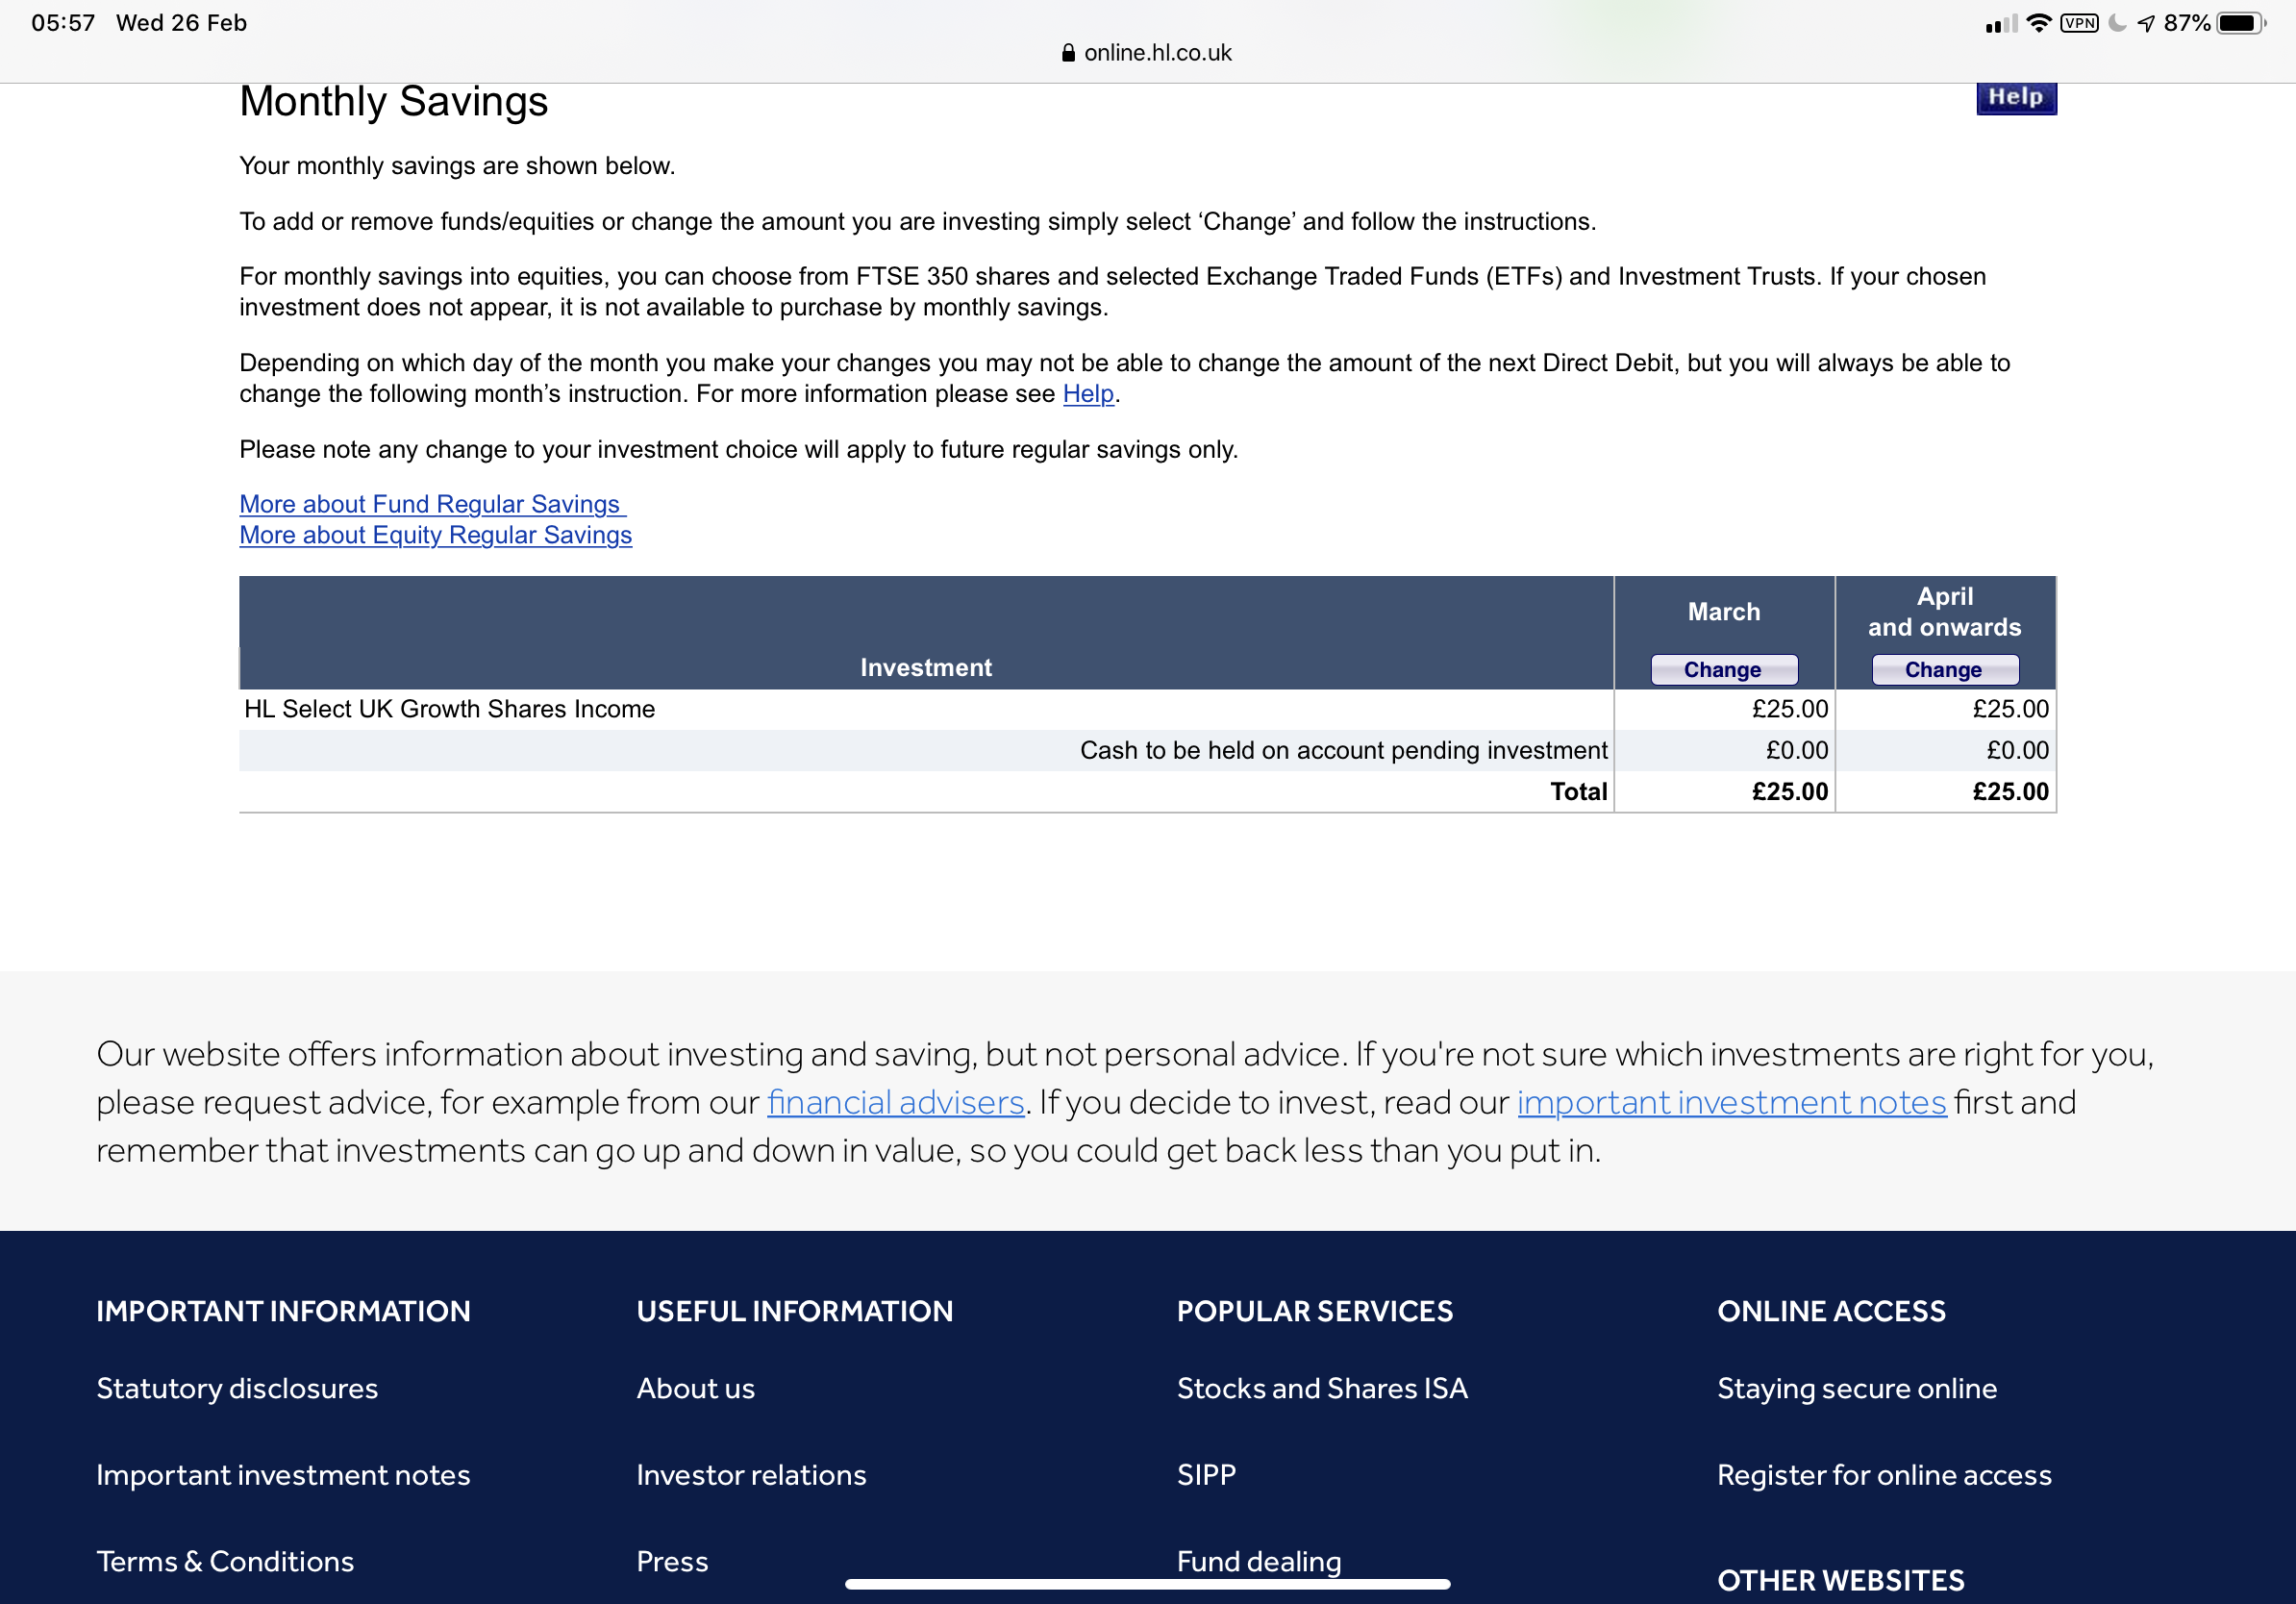The width and height of the screenshot is (2296, 1604).
Task: Click the March Change button
Action: (1723, 669)
